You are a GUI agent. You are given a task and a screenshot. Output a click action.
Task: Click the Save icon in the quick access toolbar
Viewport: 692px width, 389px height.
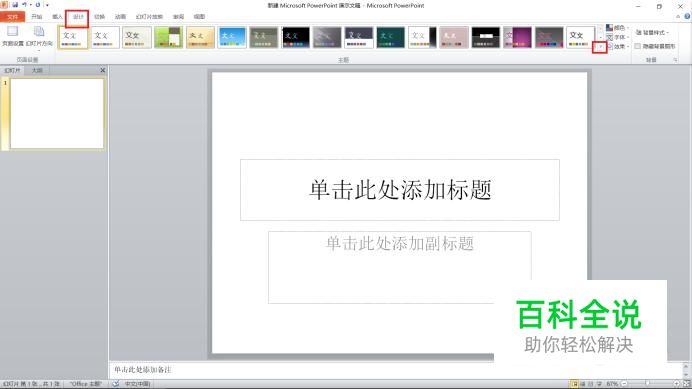tap(15, 5)
